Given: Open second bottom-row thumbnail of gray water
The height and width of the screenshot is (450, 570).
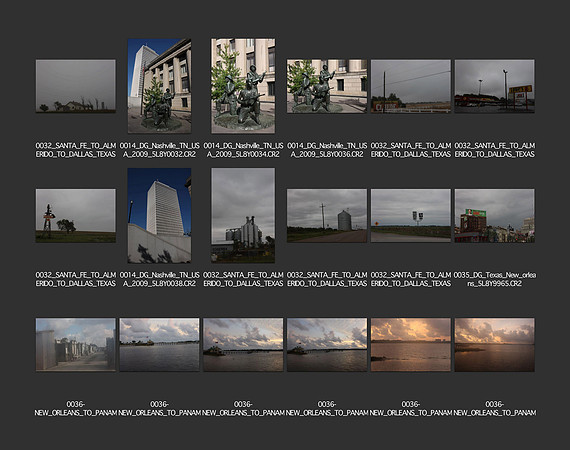Looking at the screenshot, I should [x=159, y=345].
